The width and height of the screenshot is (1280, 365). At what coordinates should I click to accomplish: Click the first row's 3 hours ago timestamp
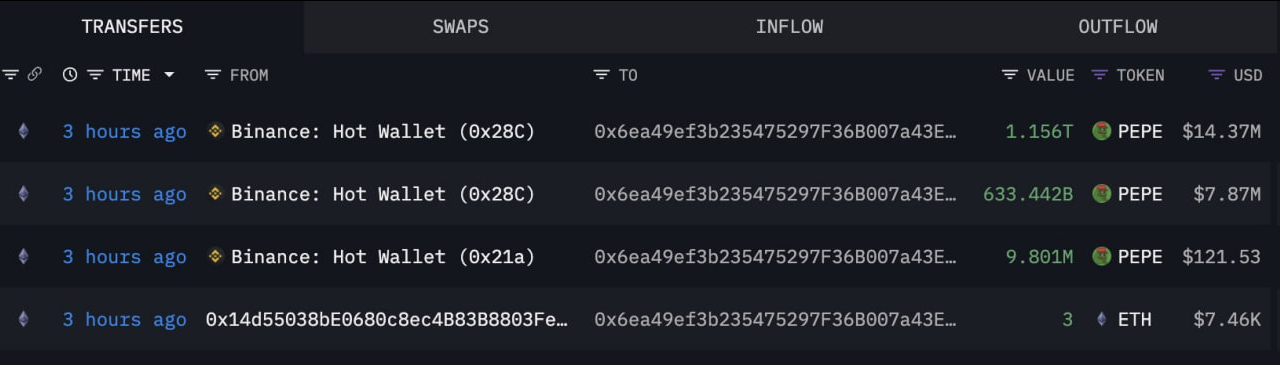pyautogui.click(x=125, y=132)
